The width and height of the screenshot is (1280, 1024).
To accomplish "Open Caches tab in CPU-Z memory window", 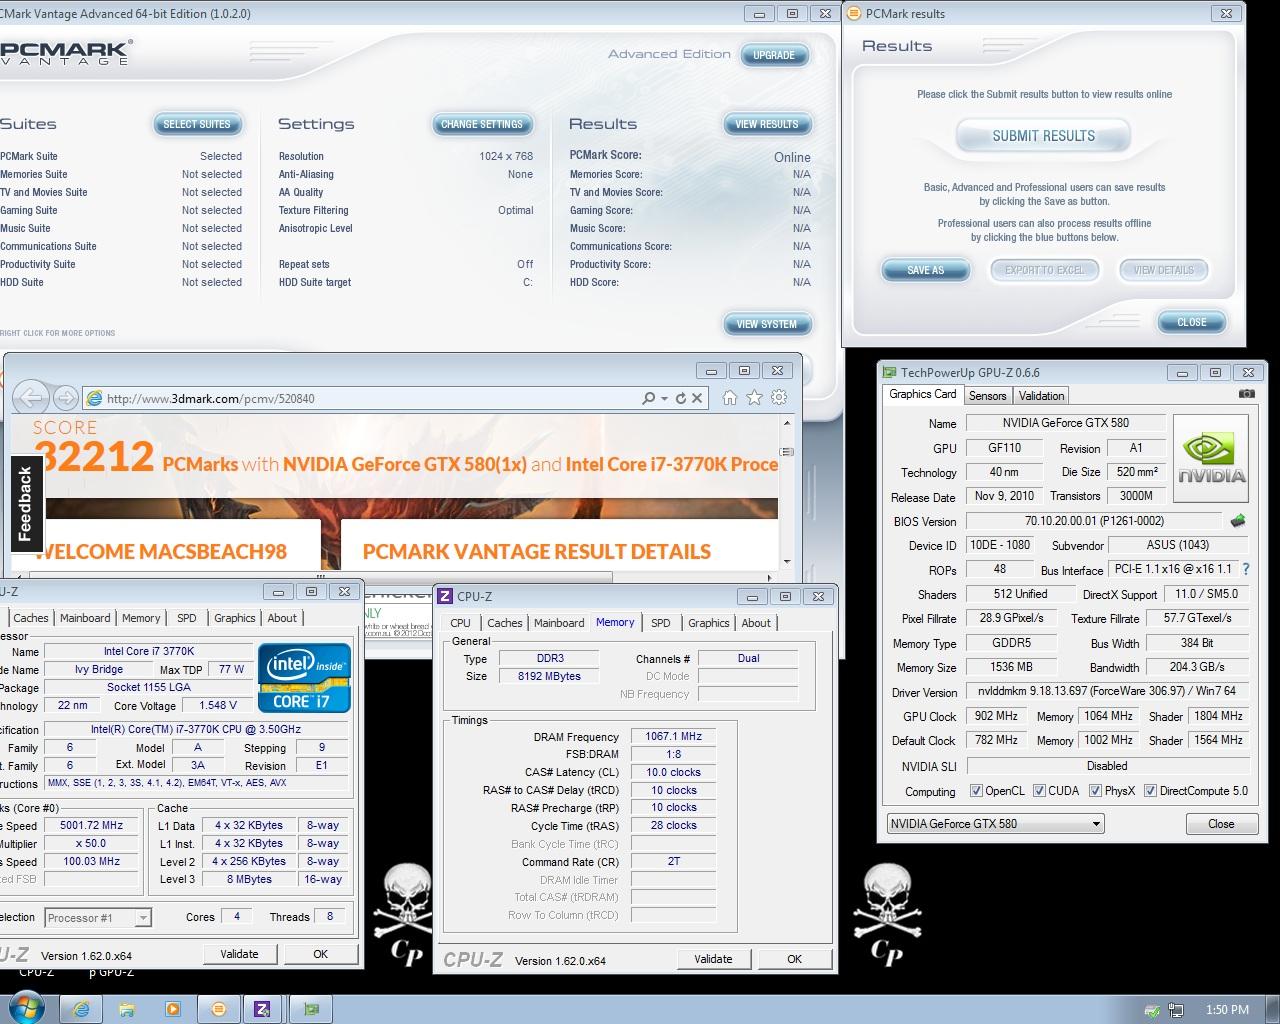I will click(505, 623).
